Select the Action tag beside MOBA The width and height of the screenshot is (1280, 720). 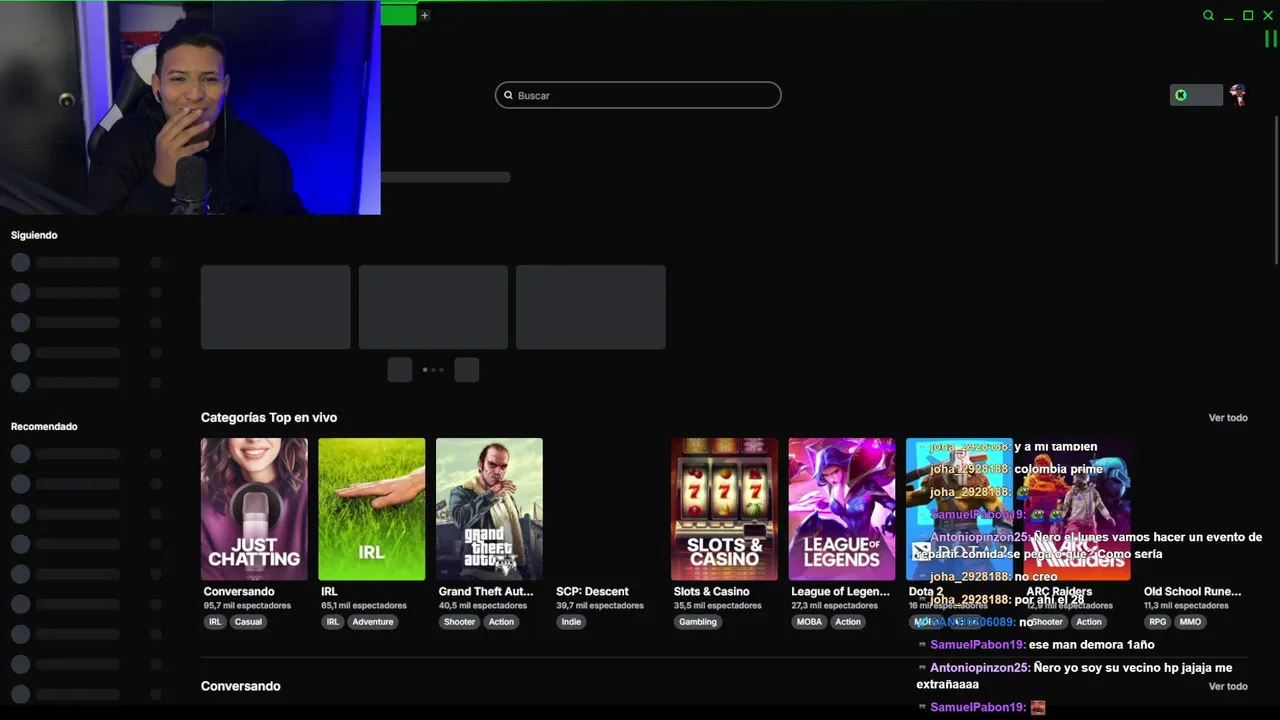[848, 622]
